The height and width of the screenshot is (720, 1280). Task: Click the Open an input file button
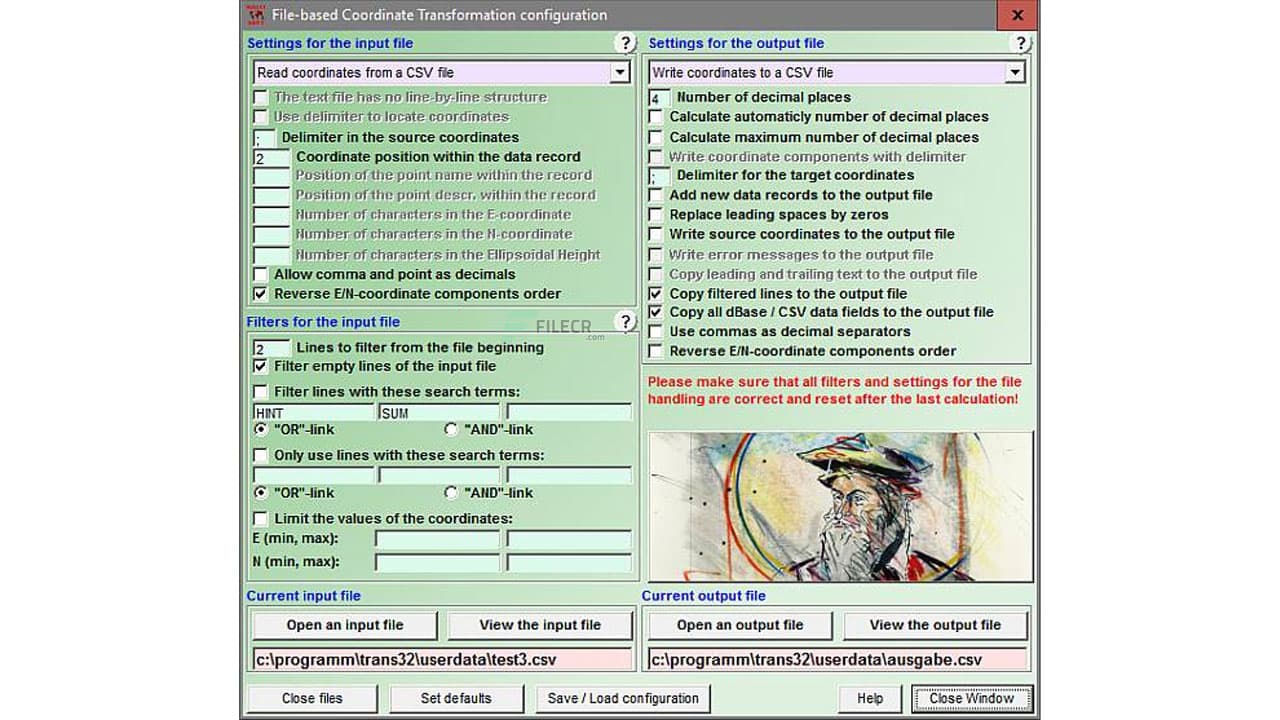[344, 624]
